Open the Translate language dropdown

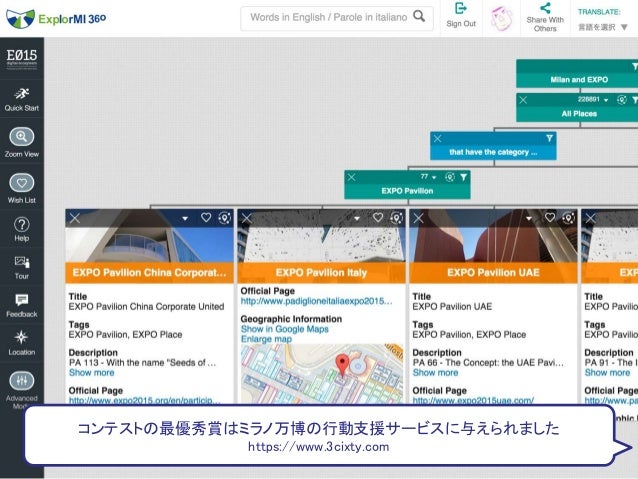point(603,27)
